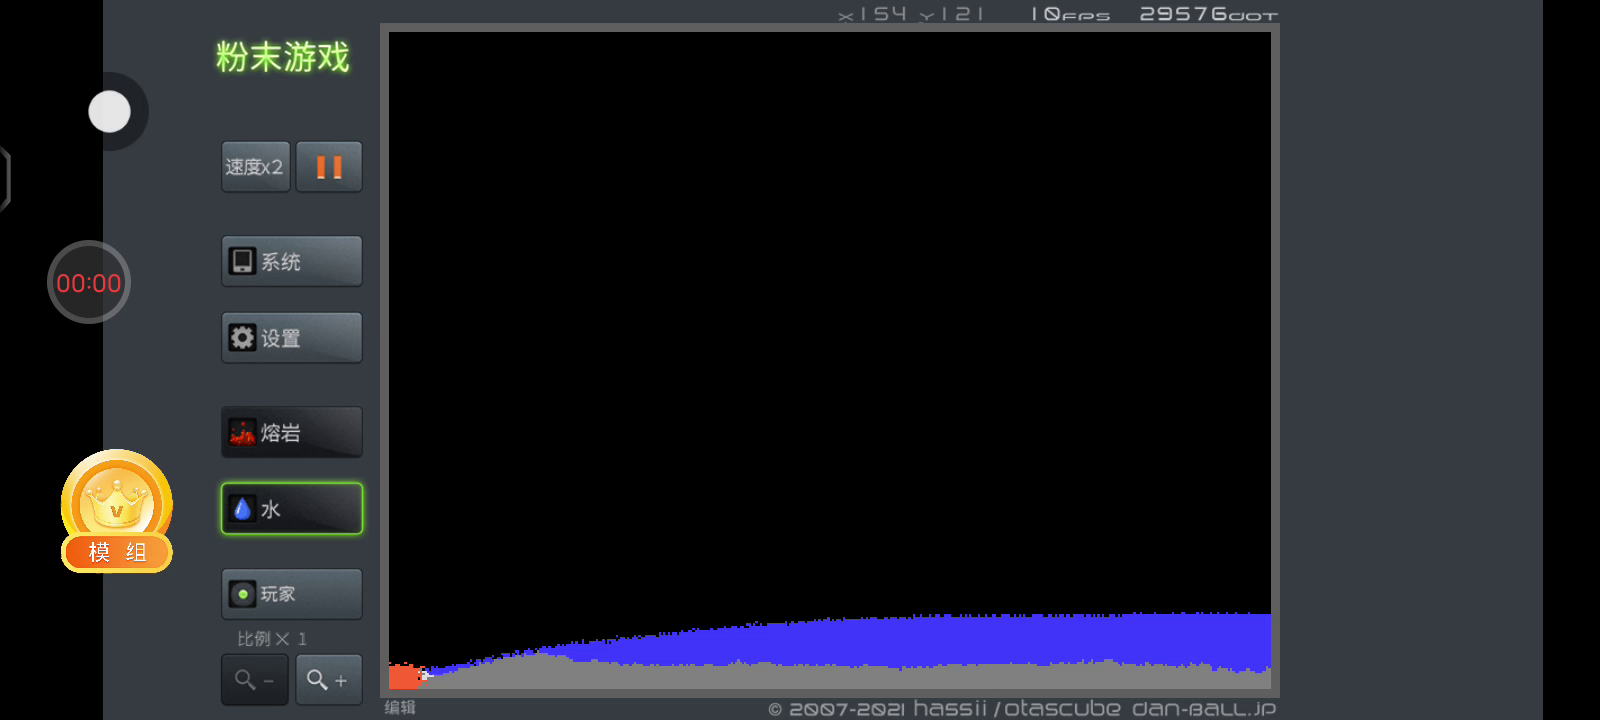Toggle the 速度x2 speed button

pyautogui.click(x=255, y=167)
